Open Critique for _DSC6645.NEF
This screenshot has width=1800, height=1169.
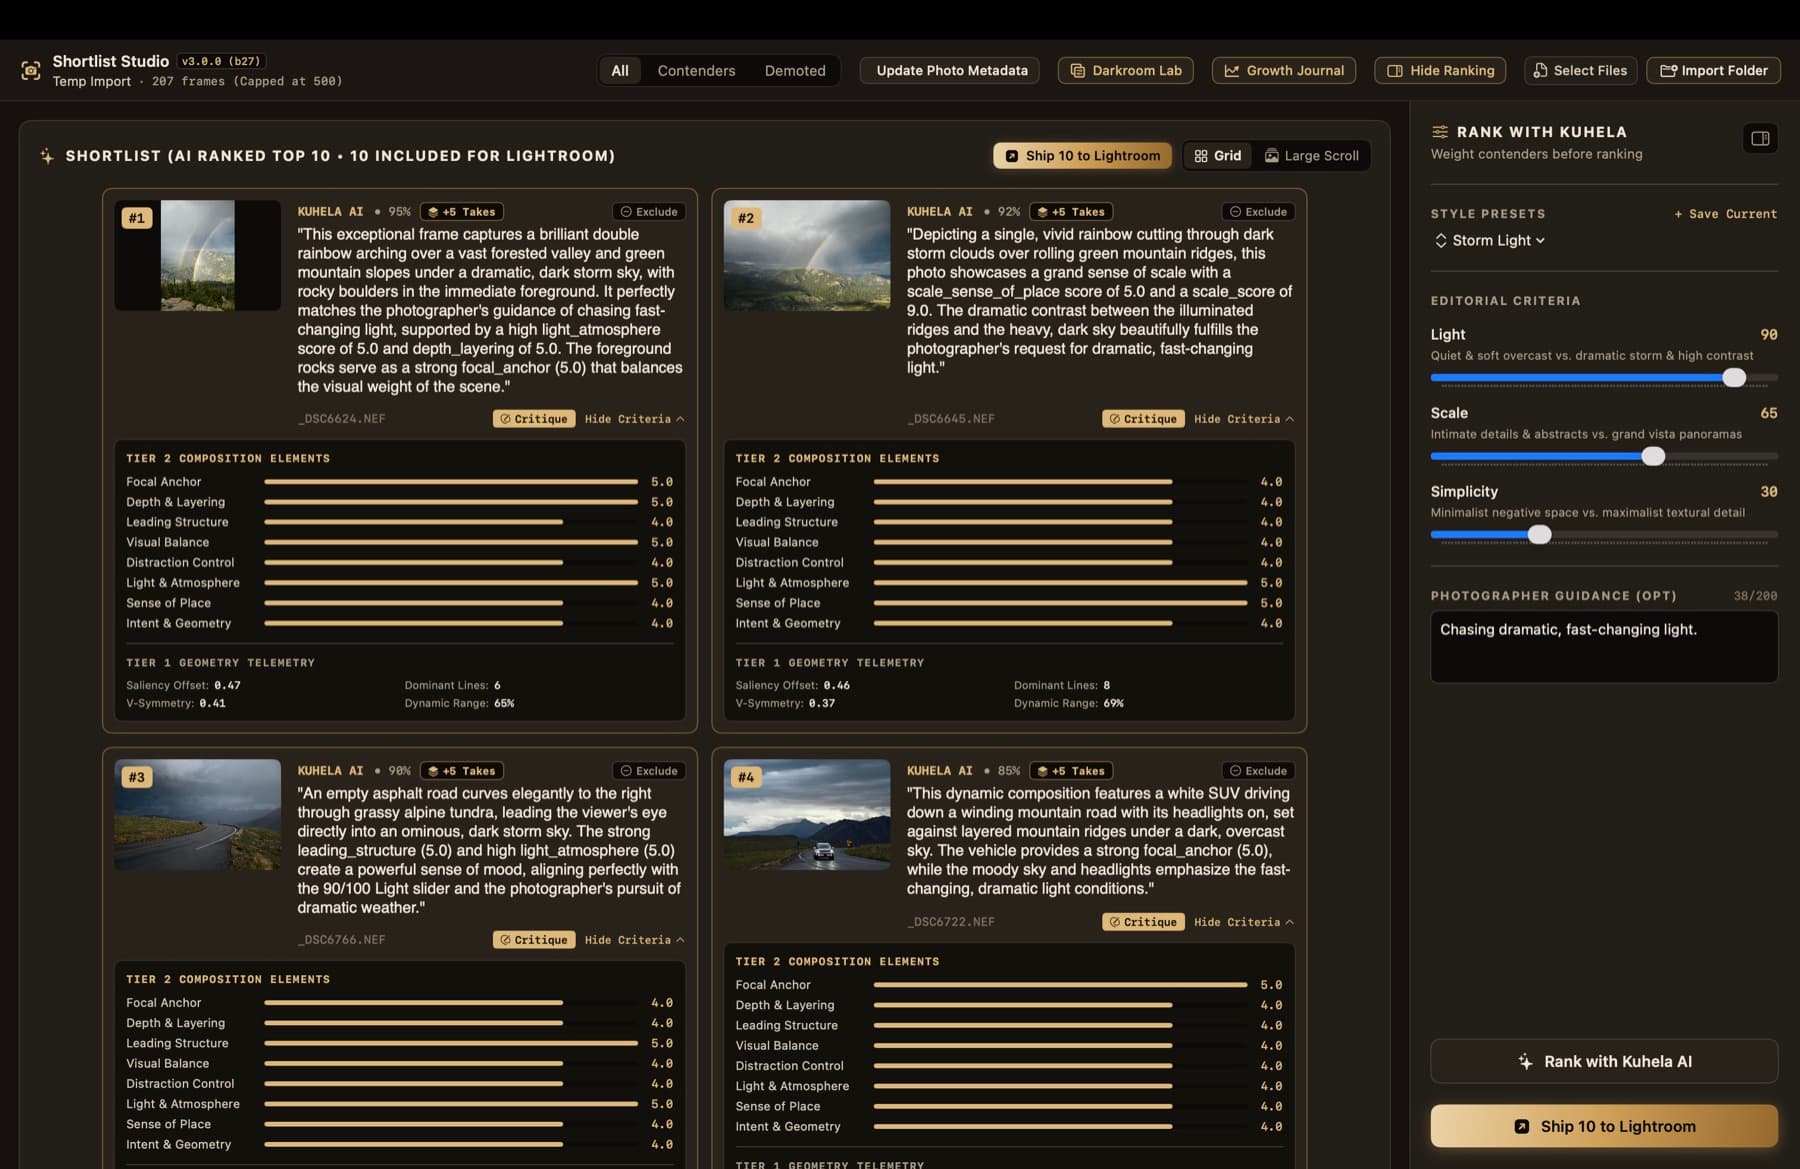coord(1143,419)
